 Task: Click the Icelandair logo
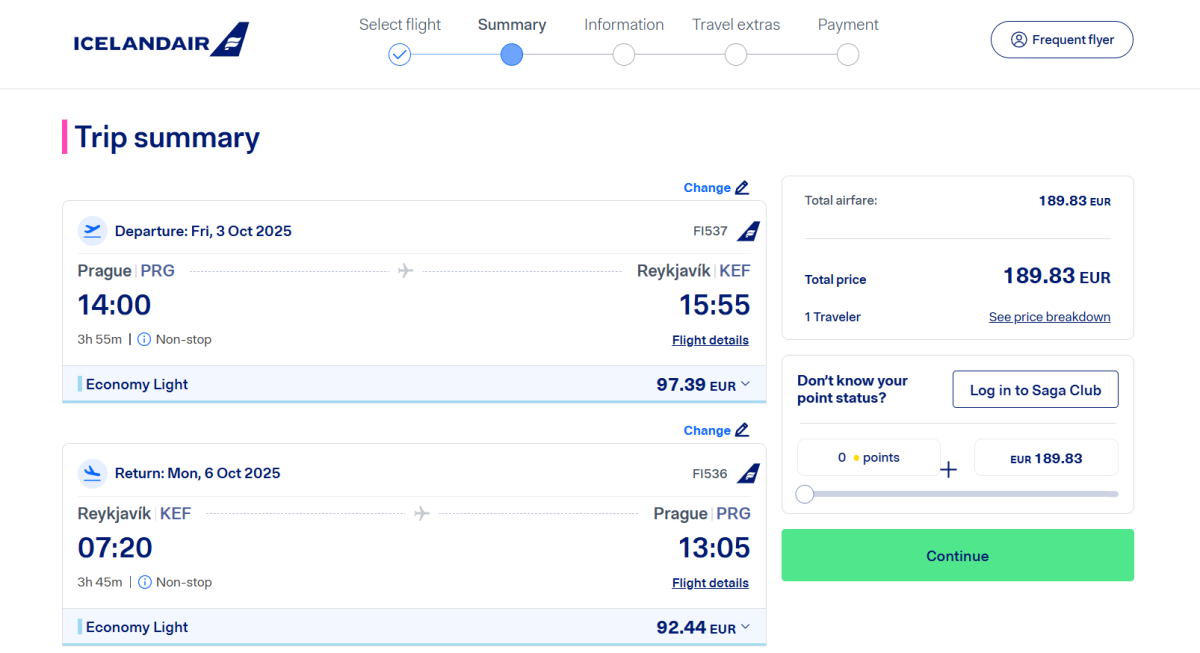point(161,41)
